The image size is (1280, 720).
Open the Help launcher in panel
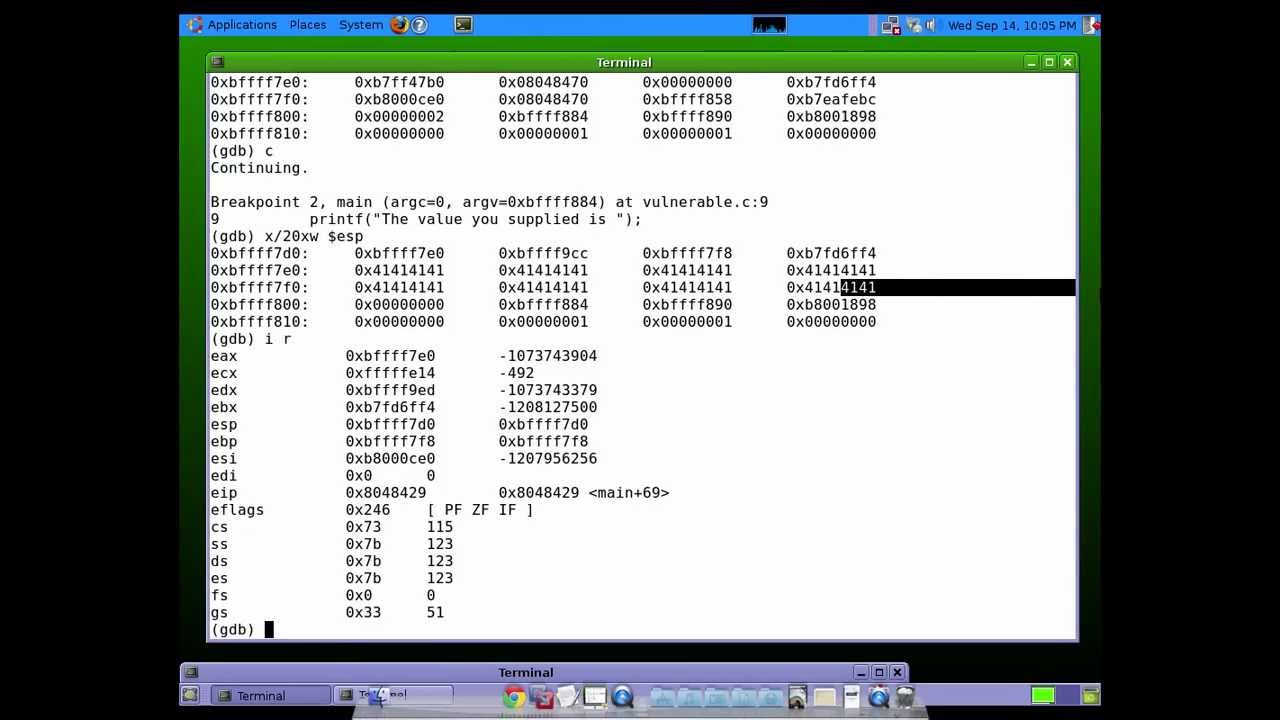(419, 25)
